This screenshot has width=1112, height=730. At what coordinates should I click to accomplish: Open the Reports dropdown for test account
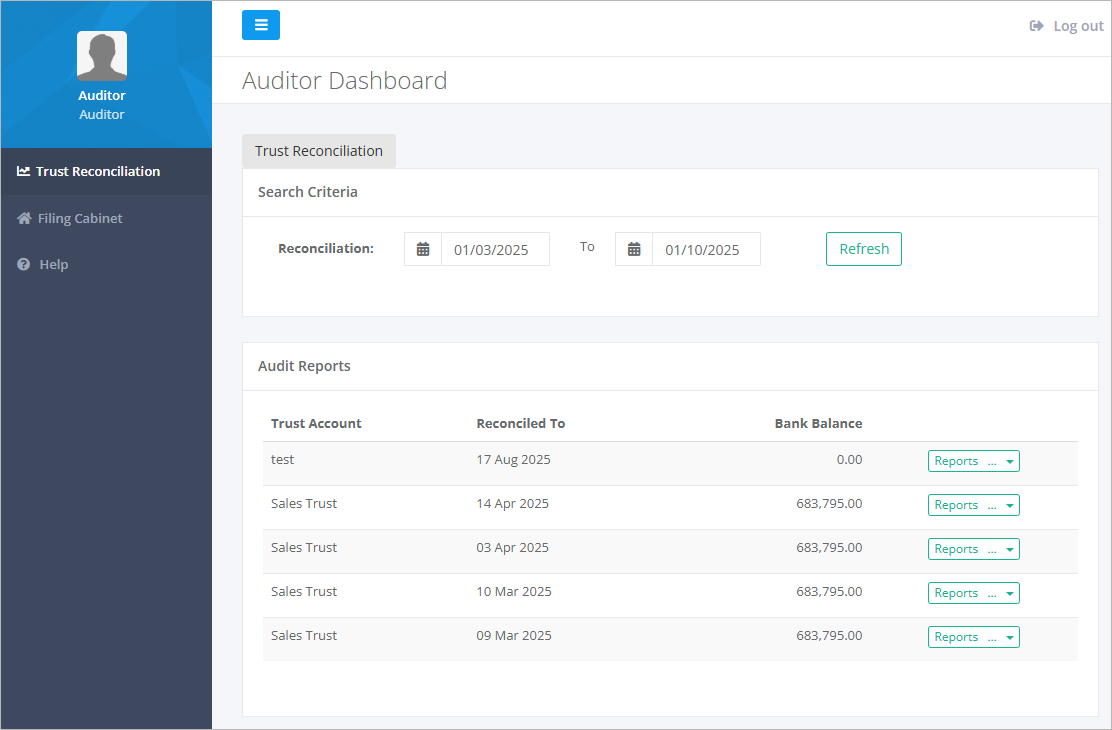(x=973, y=460)
